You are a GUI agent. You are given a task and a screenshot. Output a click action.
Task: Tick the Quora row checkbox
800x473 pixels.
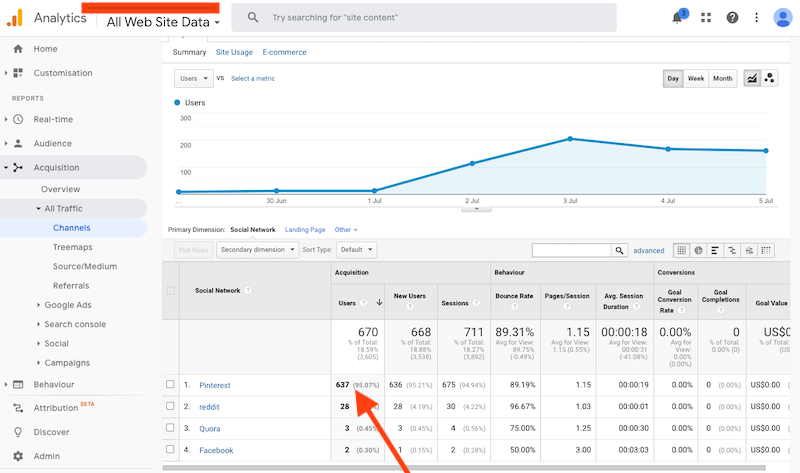[x=170, y=428]
